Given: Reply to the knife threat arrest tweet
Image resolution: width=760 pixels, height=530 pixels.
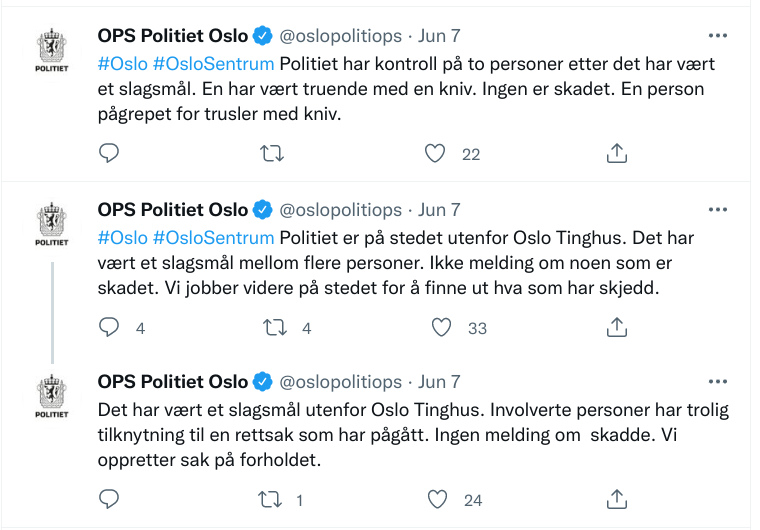Looking at the screenshot, I should point(110,153).
